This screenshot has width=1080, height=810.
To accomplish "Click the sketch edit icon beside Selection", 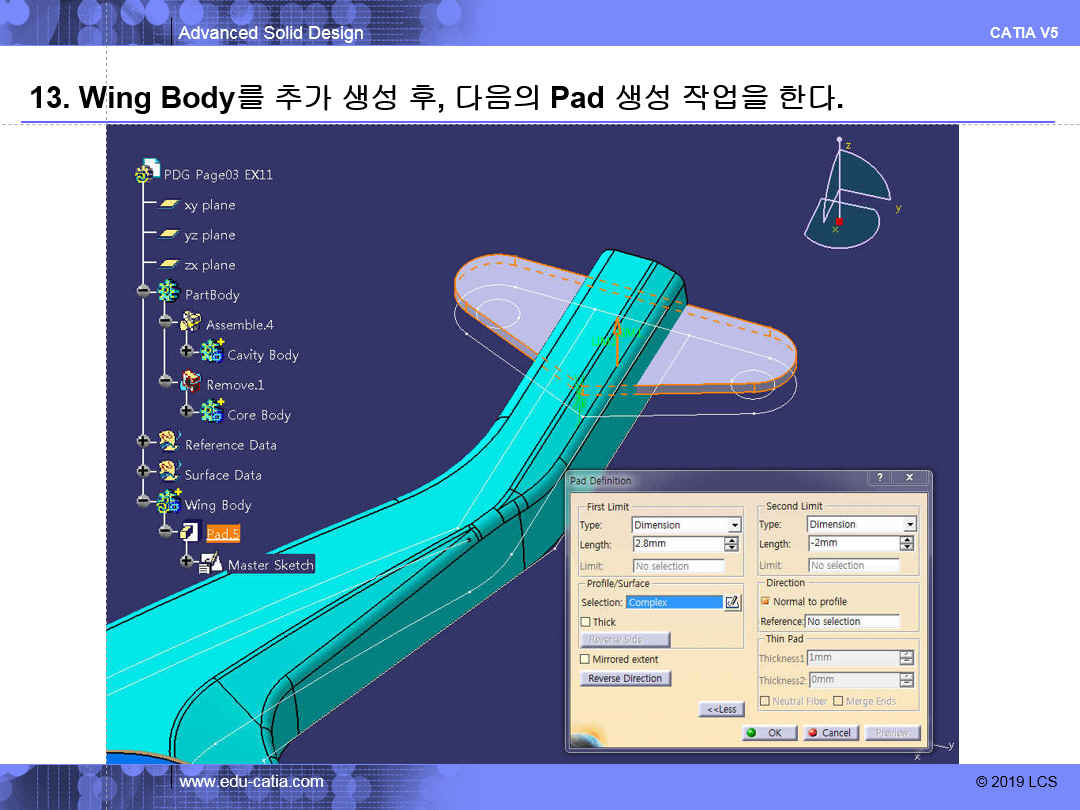I will click(x=732, y=602).
